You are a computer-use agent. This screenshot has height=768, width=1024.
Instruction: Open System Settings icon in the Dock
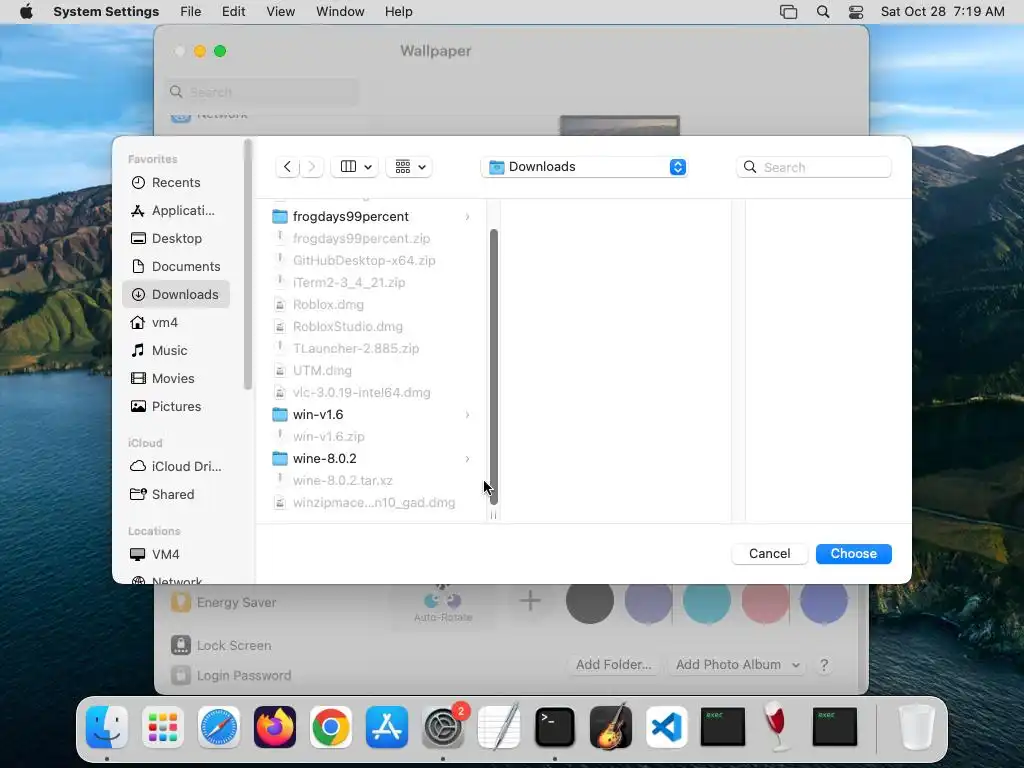click(x=443, y=727)
